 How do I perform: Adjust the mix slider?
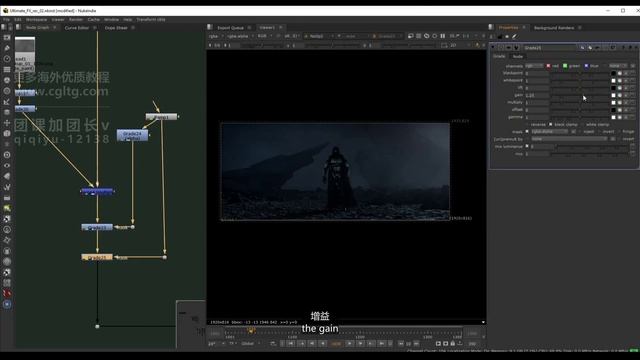pos(590,154)
